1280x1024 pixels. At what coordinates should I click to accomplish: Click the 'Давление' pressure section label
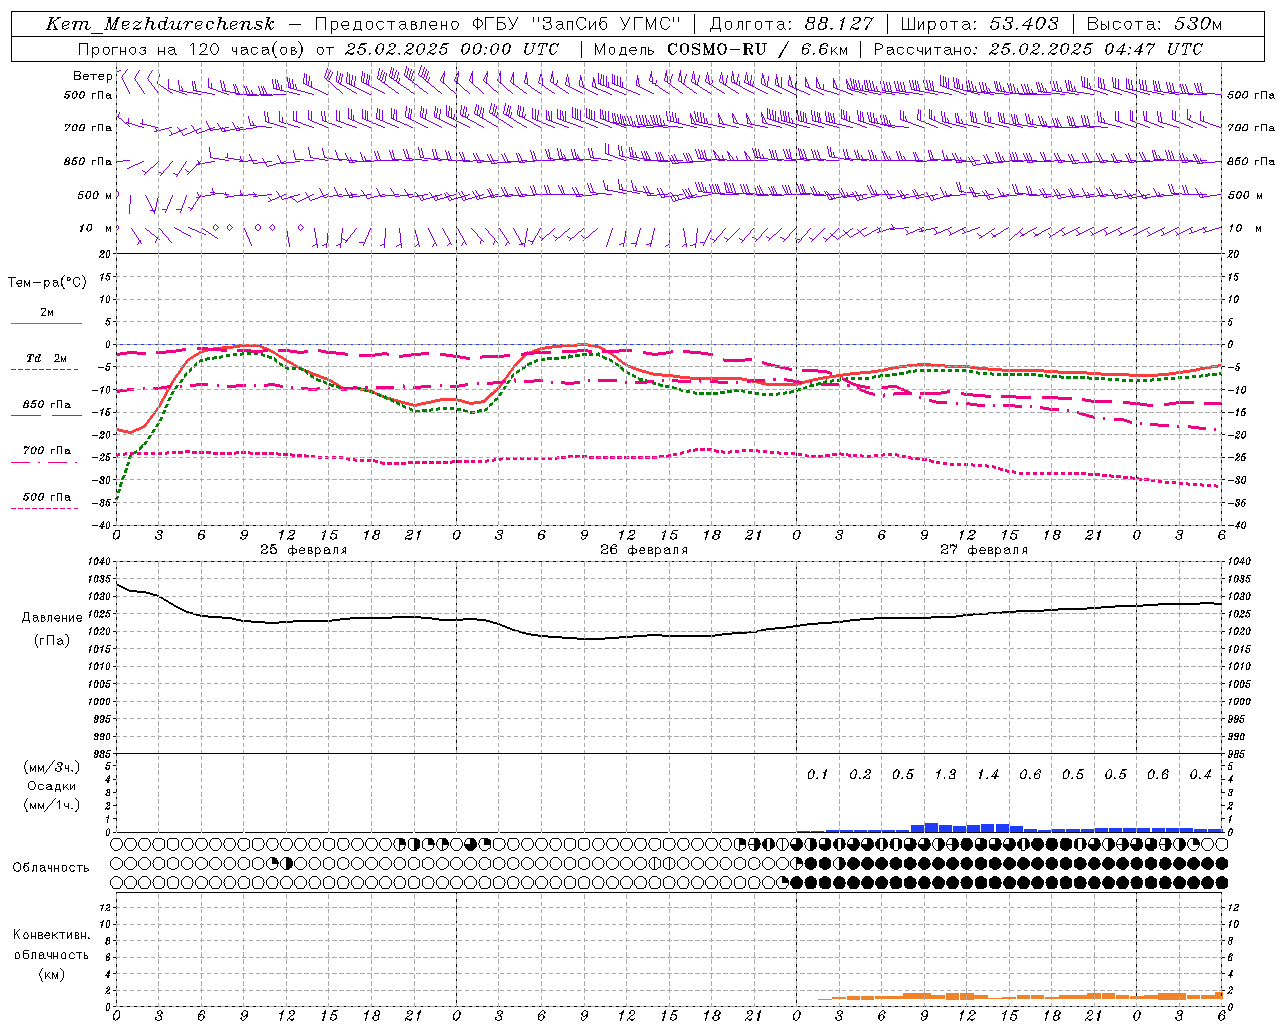pos(50,618)
